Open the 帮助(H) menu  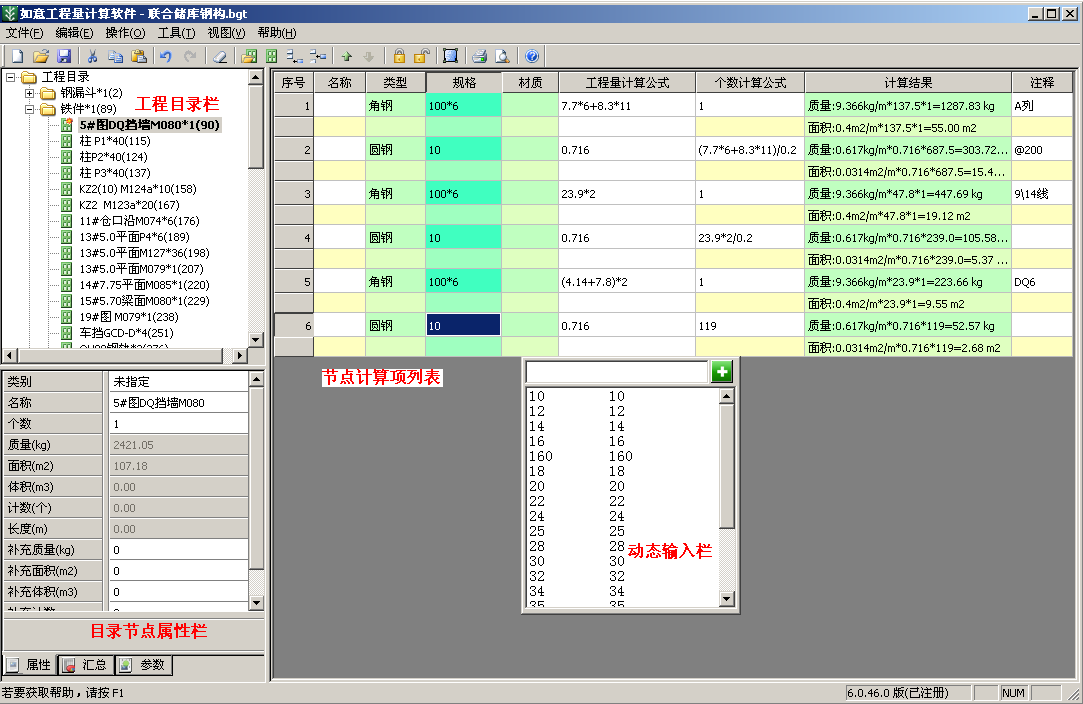pos(277,32)
